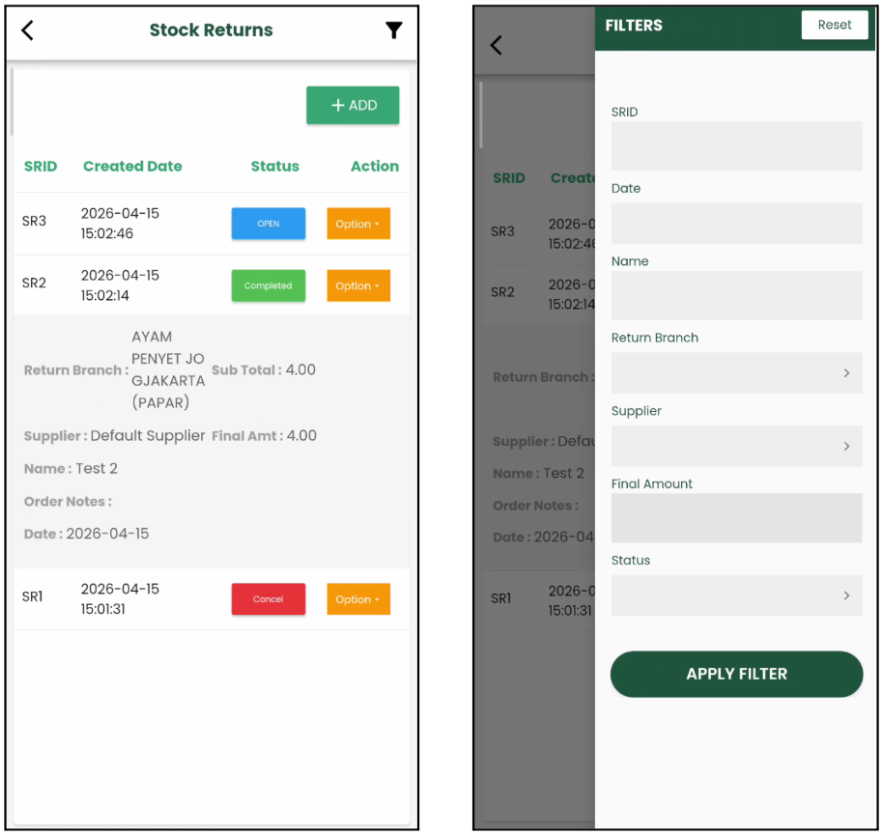
Task: Click the OPEN status badge for SR3
Action: [268, 224]
